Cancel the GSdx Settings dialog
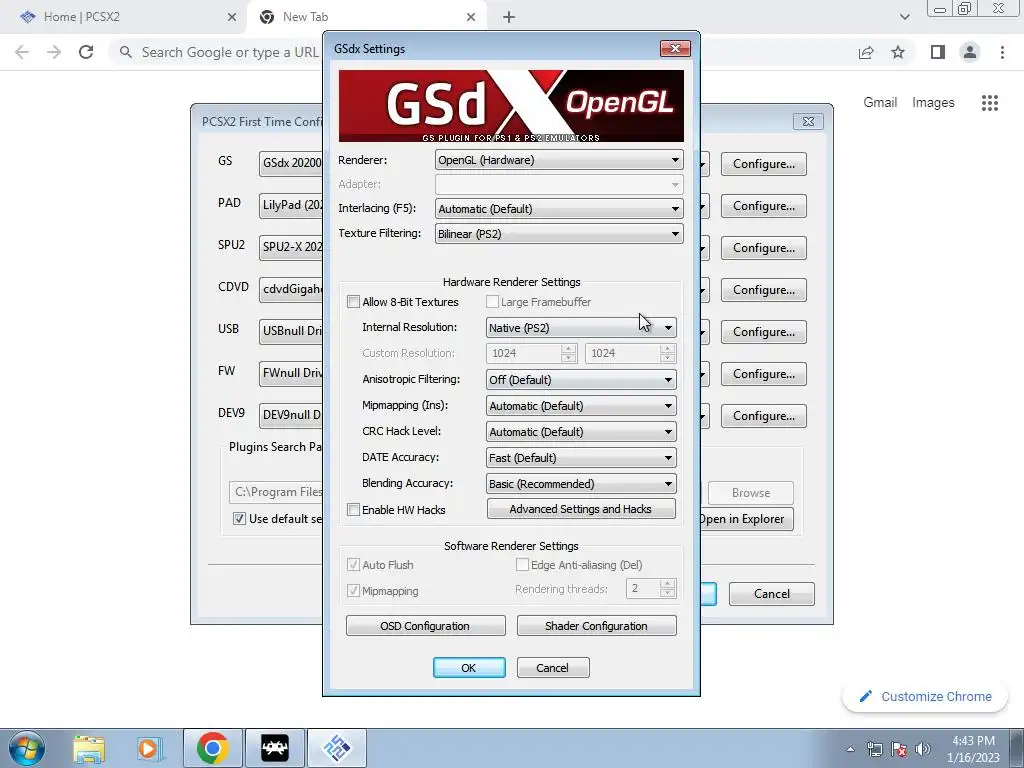The image size is (1024, 768). (x=552, y=667)
